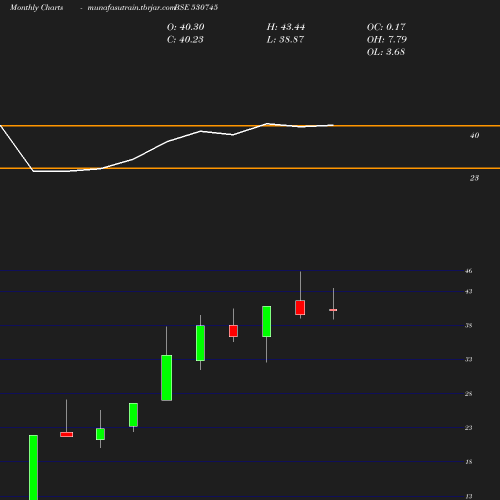The width and height of the screenshot is (500, 500).
Task: Click the OH: 7.79 reading
Action: [x=387, y=40]
